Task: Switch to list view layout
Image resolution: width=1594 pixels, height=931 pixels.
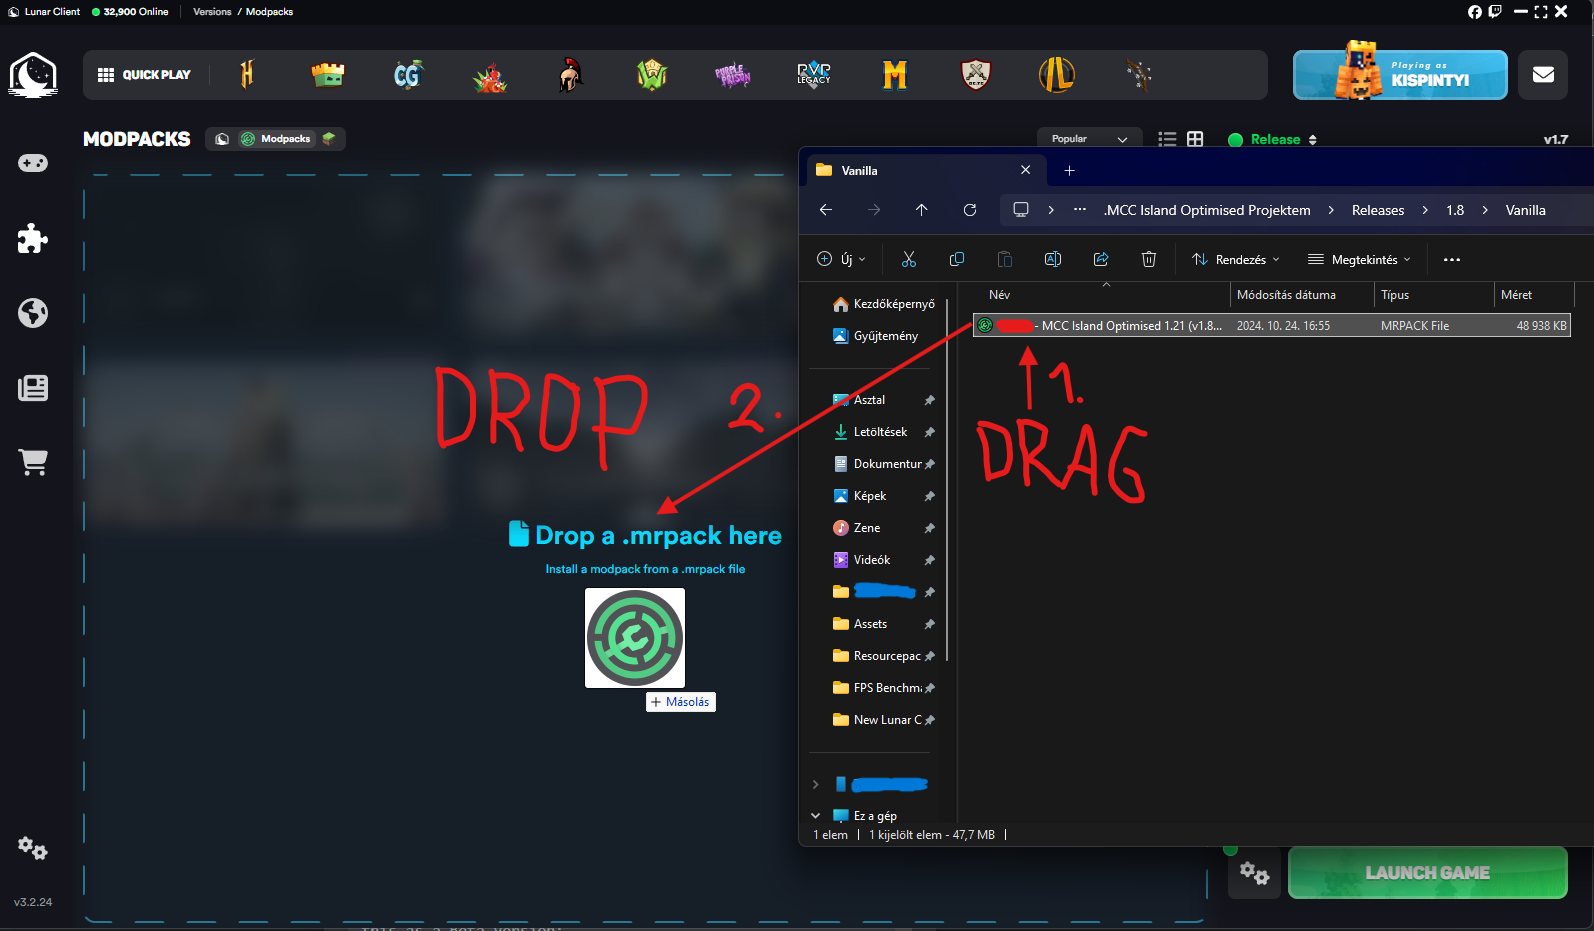Action: [1167, 139]
